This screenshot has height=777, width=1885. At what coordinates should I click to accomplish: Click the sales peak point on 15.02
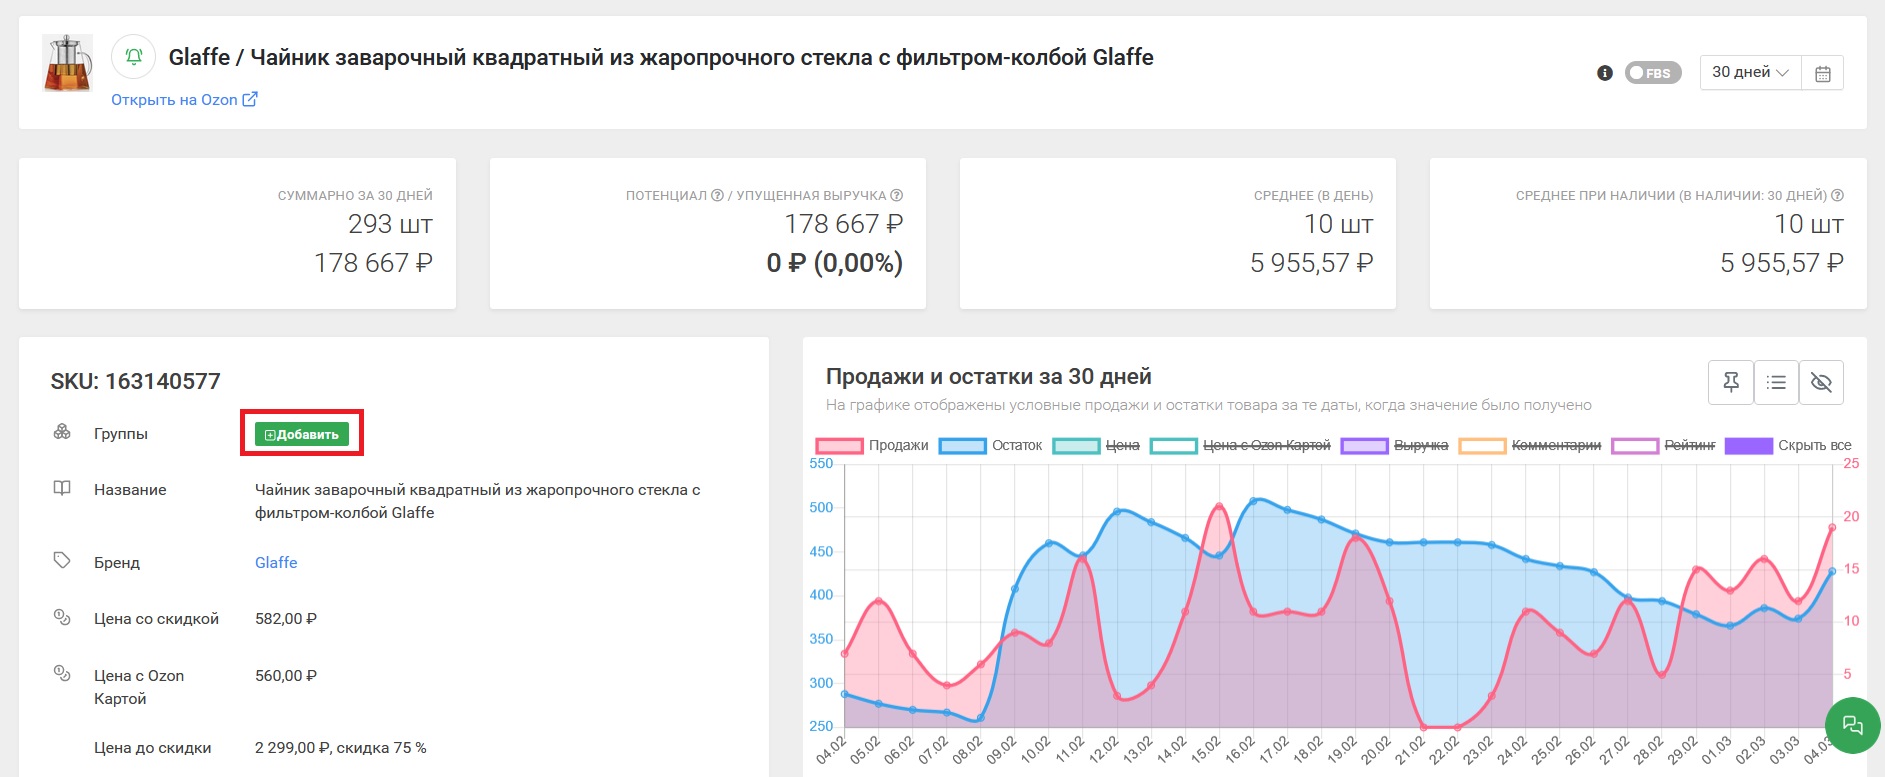pos(1219,506)
